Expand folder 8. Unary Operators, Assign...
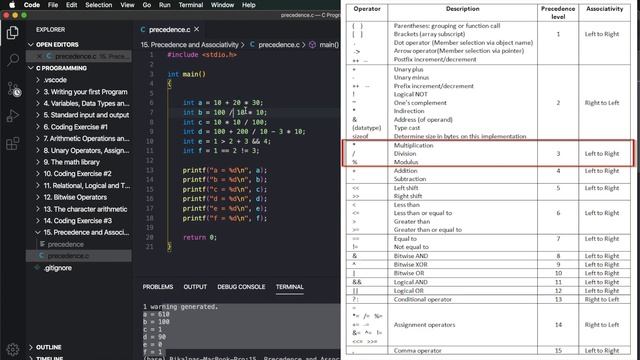This screenshot has width=640, height=360. (86, 150)
